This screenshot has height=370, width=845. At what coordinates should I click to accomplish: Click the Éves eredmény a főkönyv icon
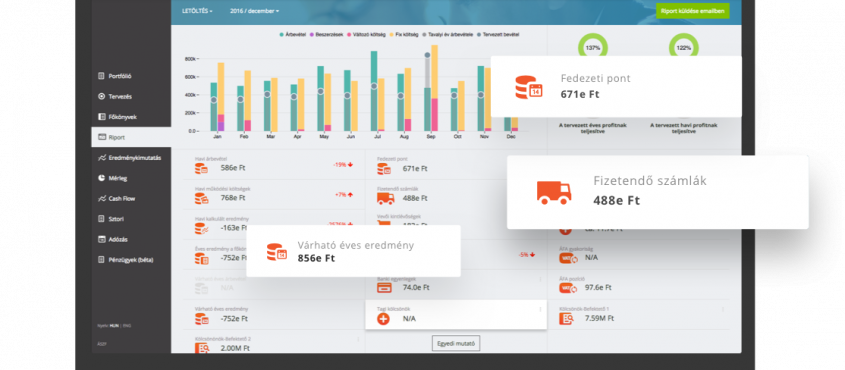202,259
